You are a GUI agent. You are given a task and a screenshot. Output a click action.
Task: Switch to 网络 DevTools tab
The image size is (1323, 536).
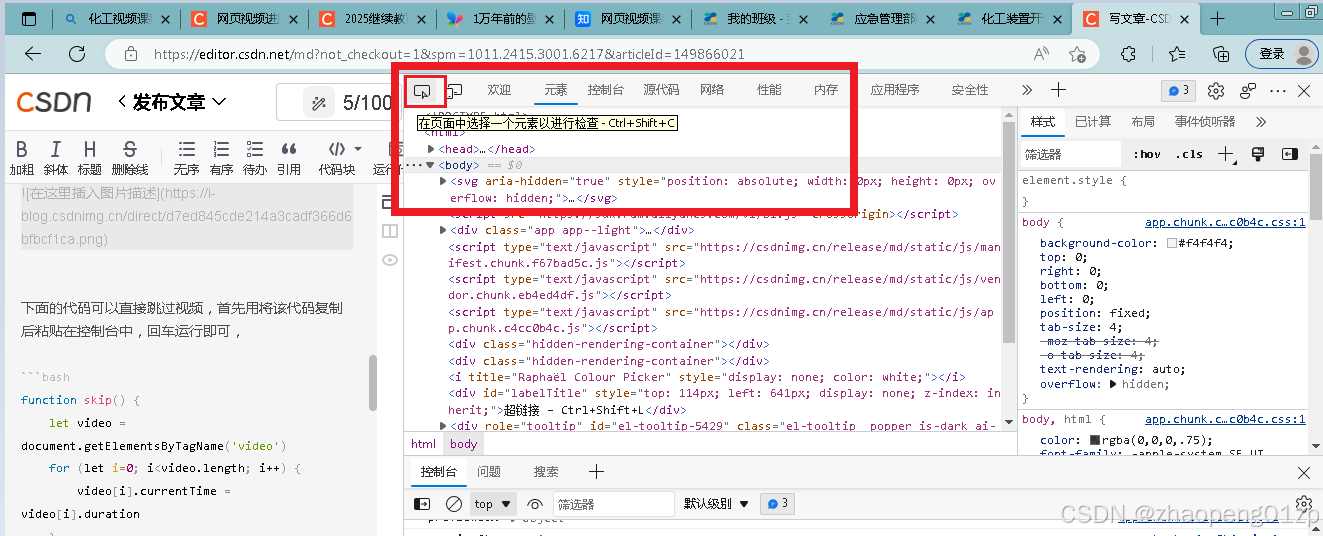712,90
